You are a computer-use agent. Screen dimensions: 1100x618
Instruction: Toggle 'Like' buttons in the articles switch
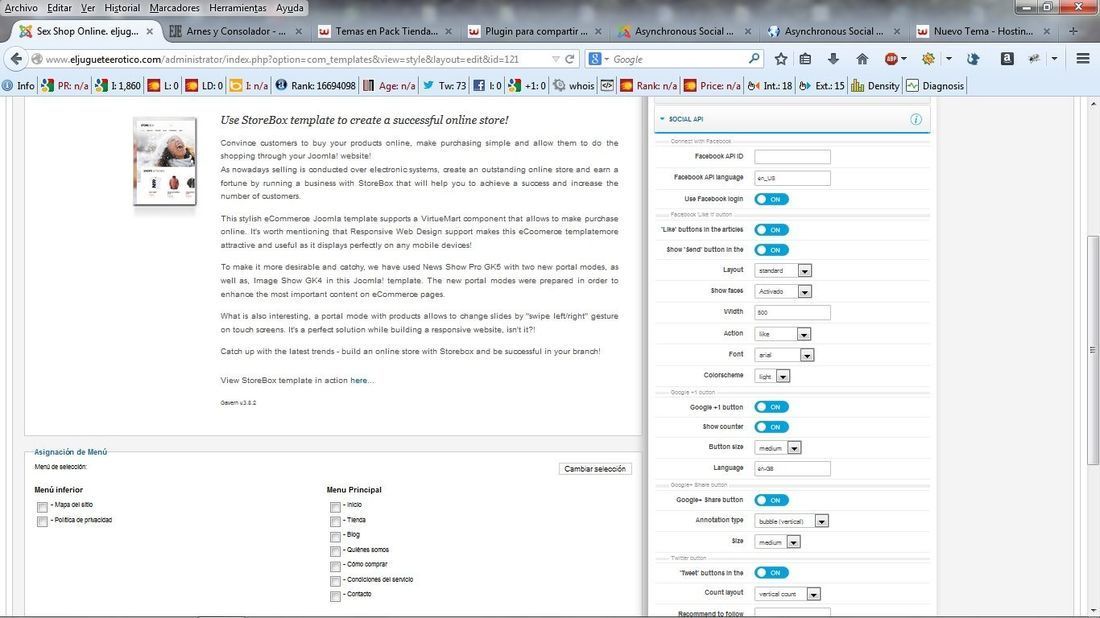771,229
